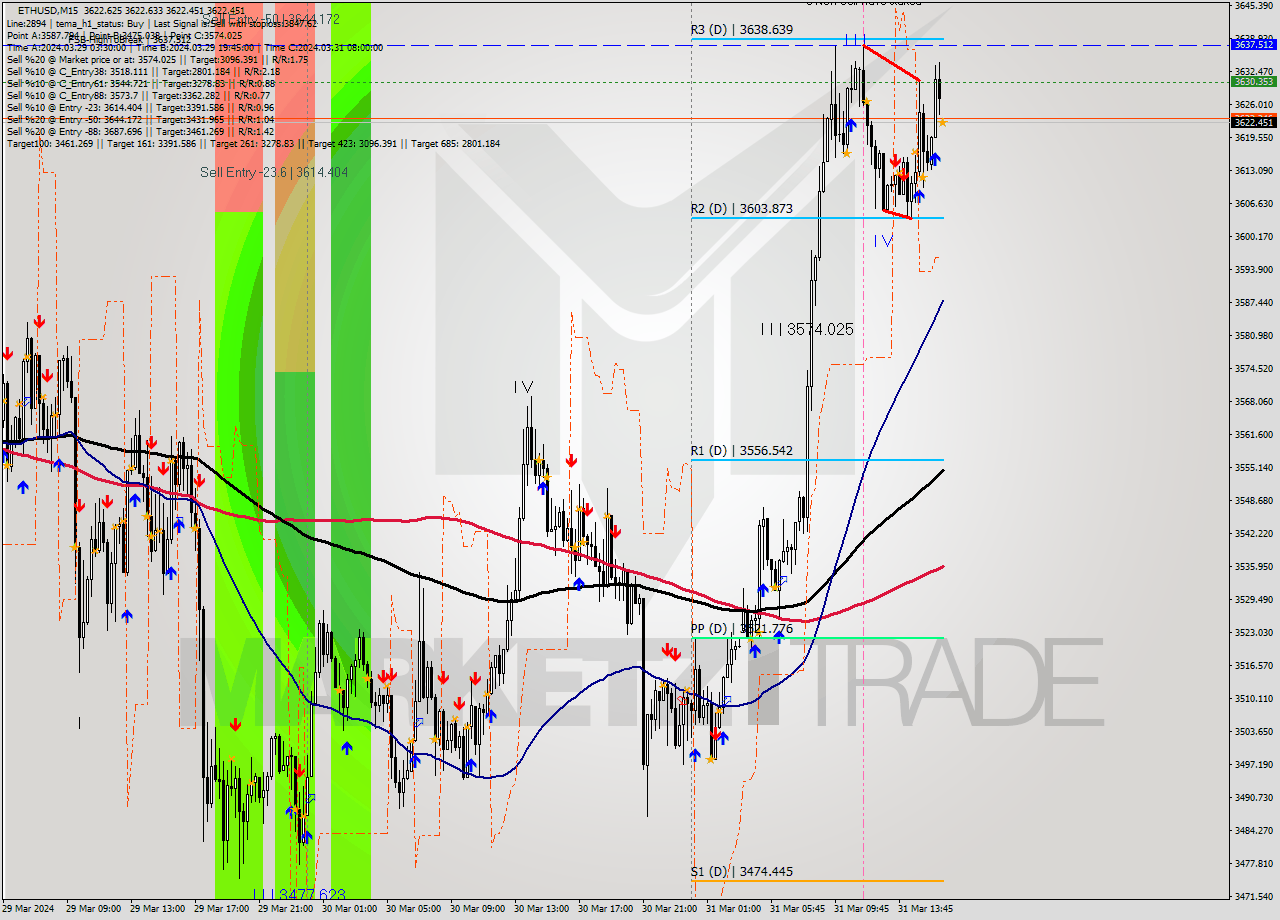Click the '31 Mar 09:45' time label
1280x920 pixels.
862,909
